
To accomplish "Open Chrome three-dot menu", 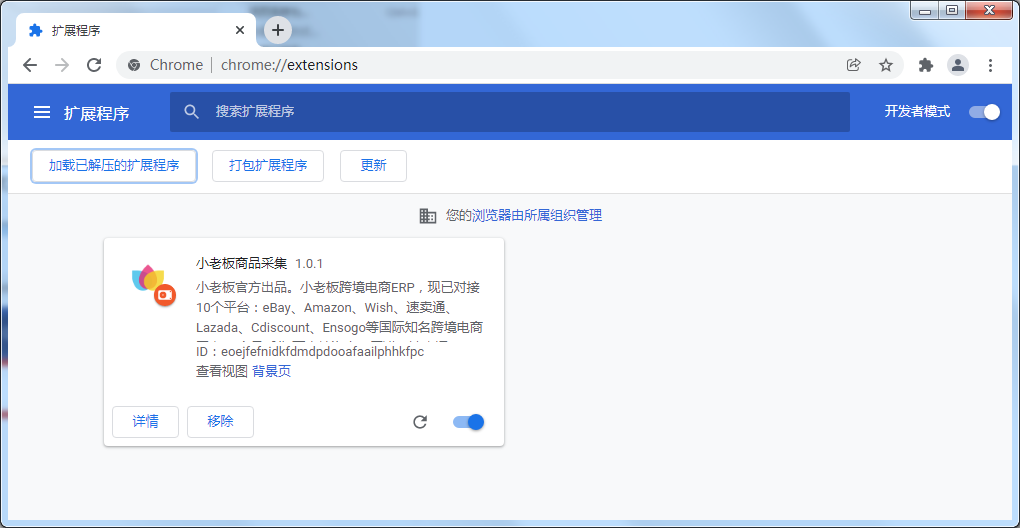I will tap(990, 65).
